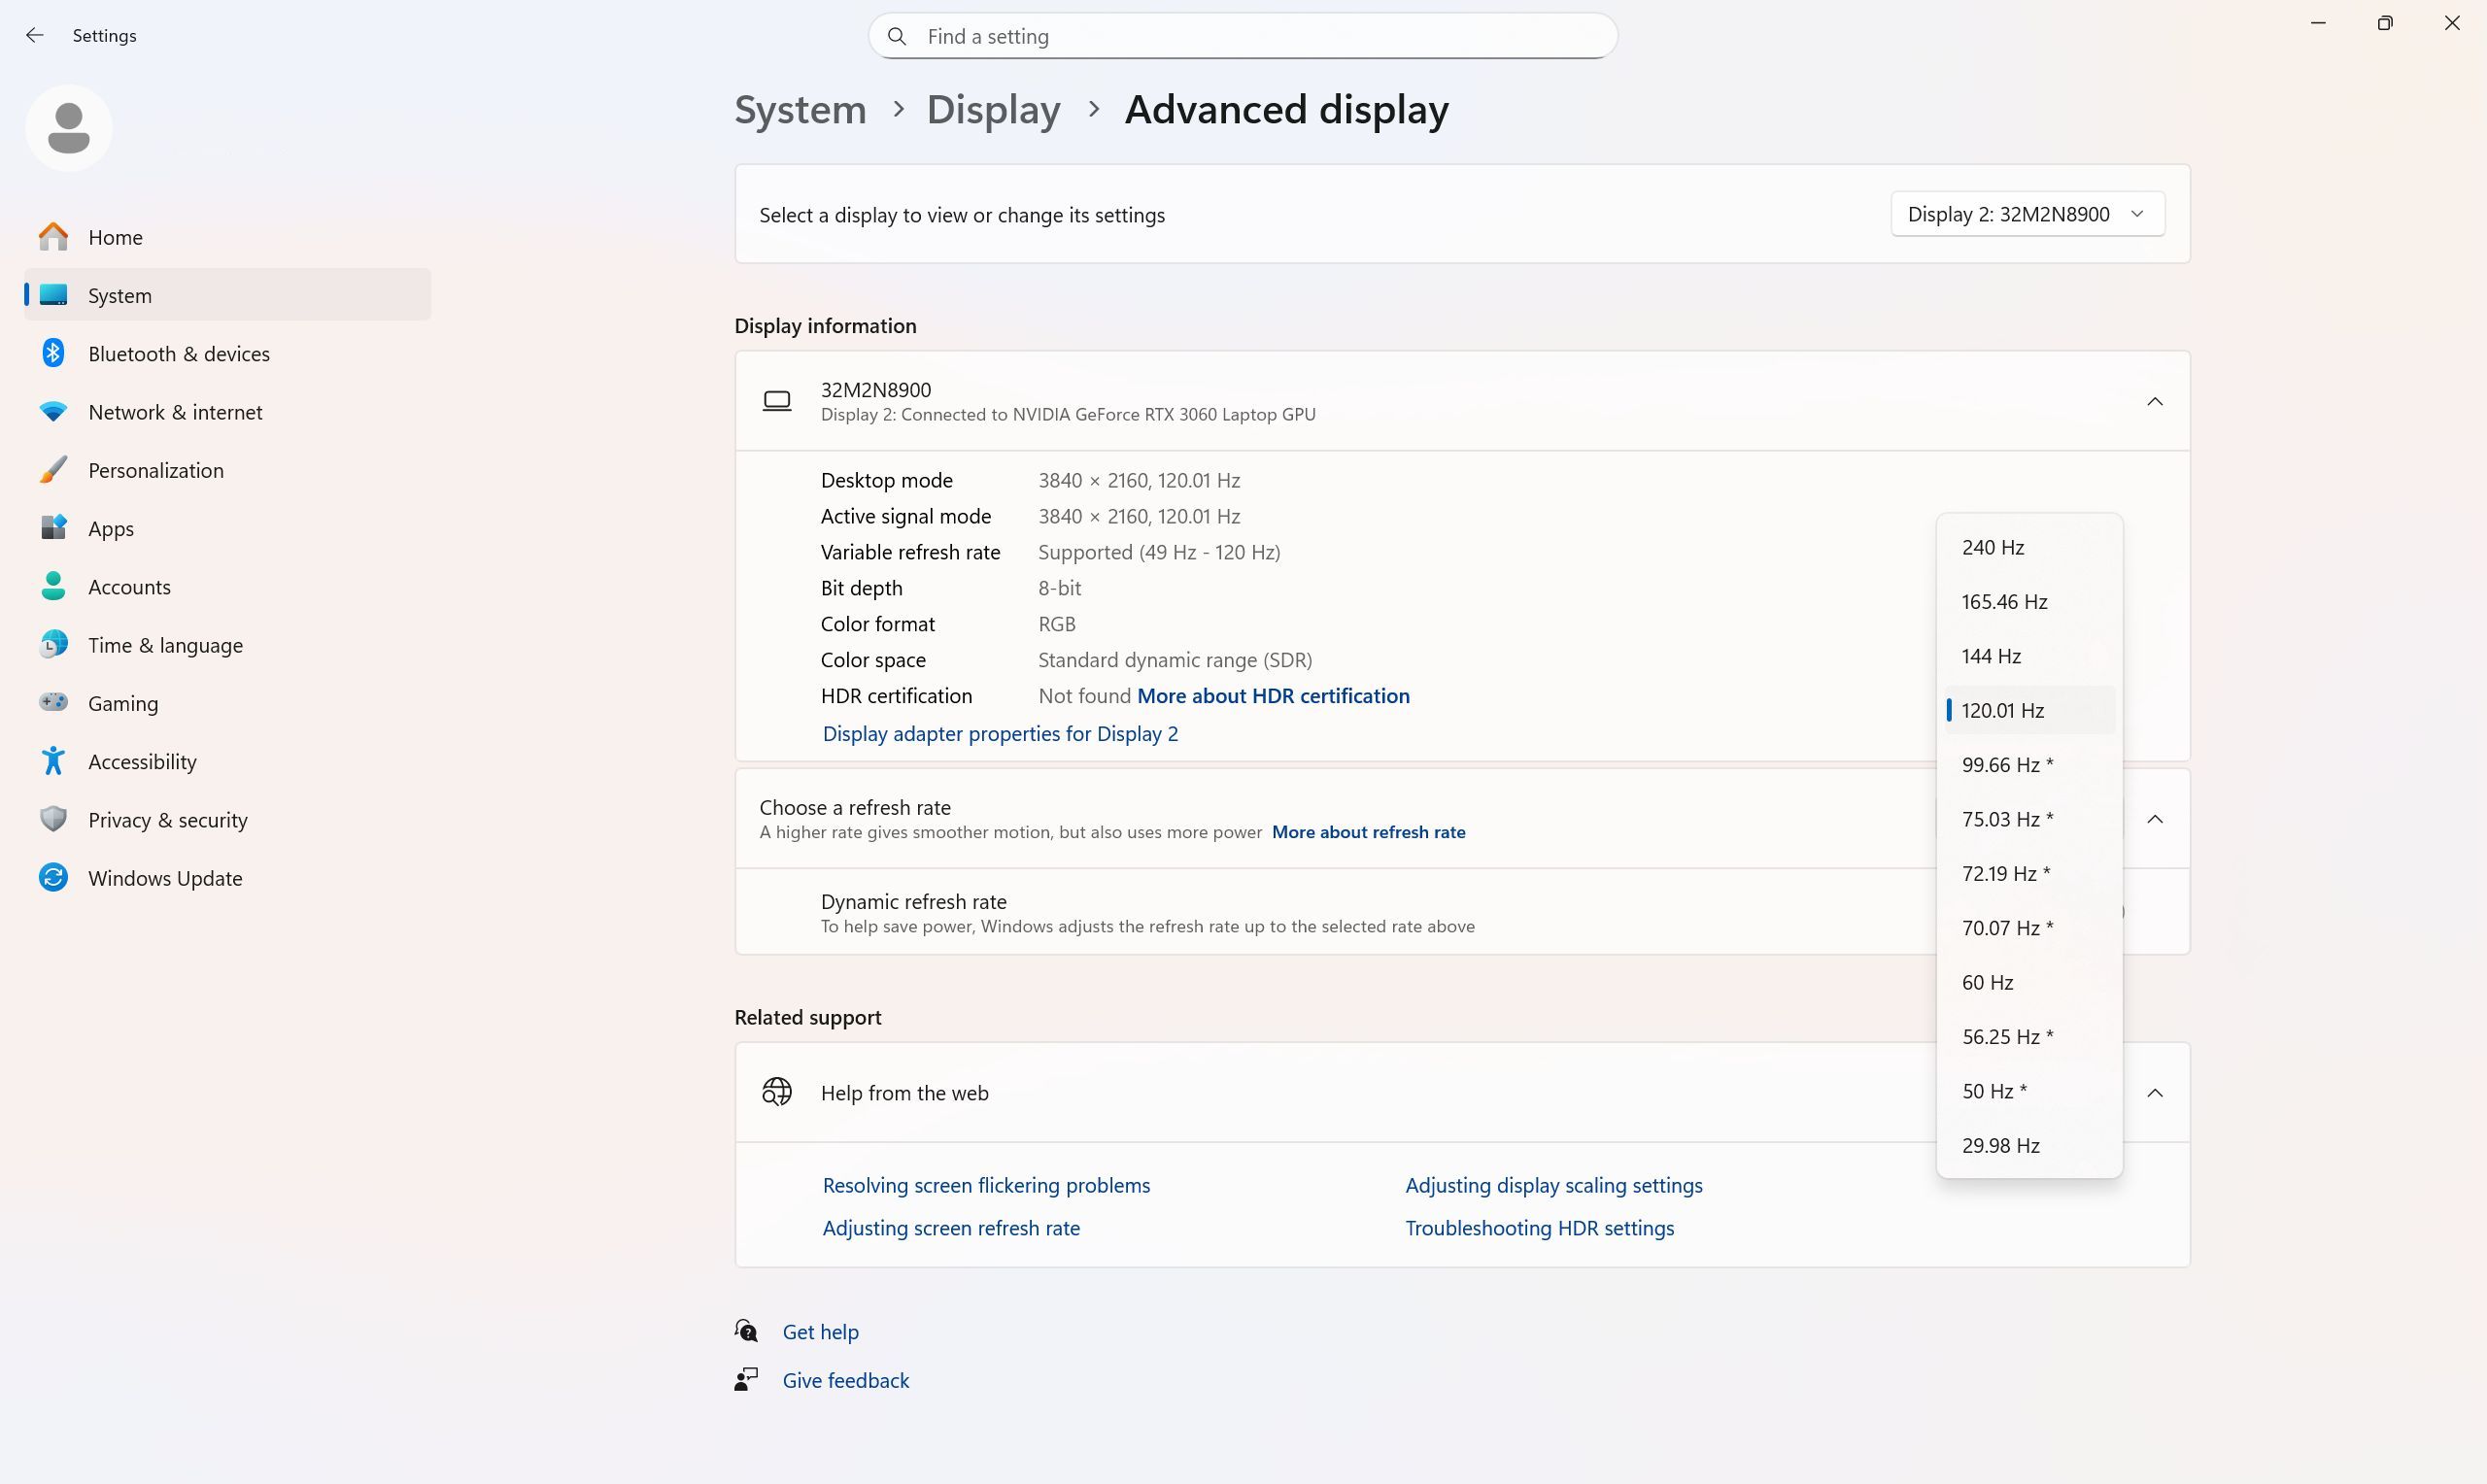Open Display adapter properties for Display 2
Image resolution: width=2487 pixels, height=1484 pixels.
pyautogui.click(x=999, y=734)
